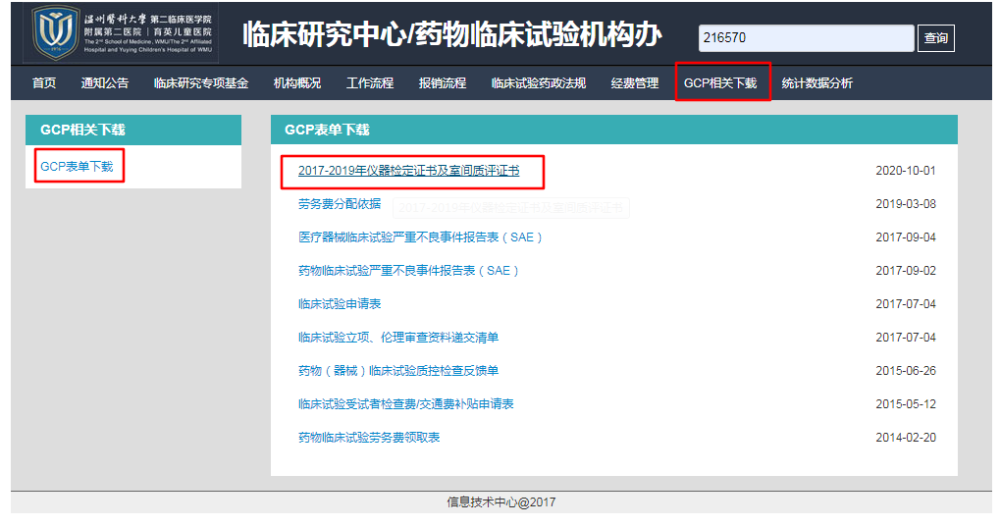Click the hospital logo icon
Image resolution: width=1000 pixels, height=526 pixels.
tap(56, 34)
